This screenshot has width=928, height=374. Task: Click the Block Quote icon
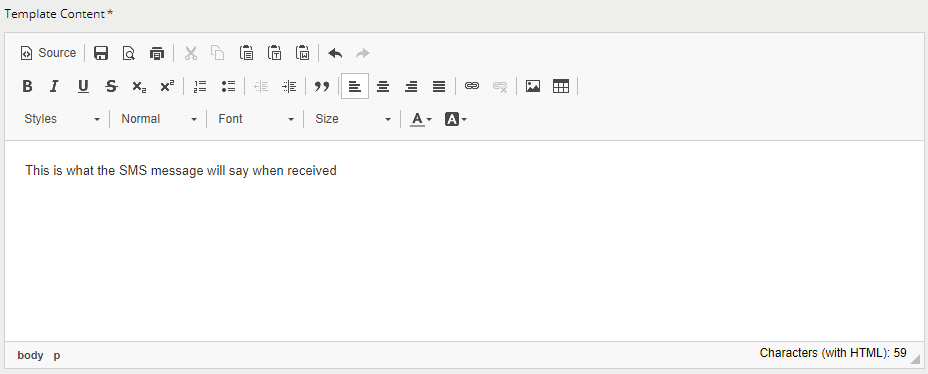(x=322, y=86)
